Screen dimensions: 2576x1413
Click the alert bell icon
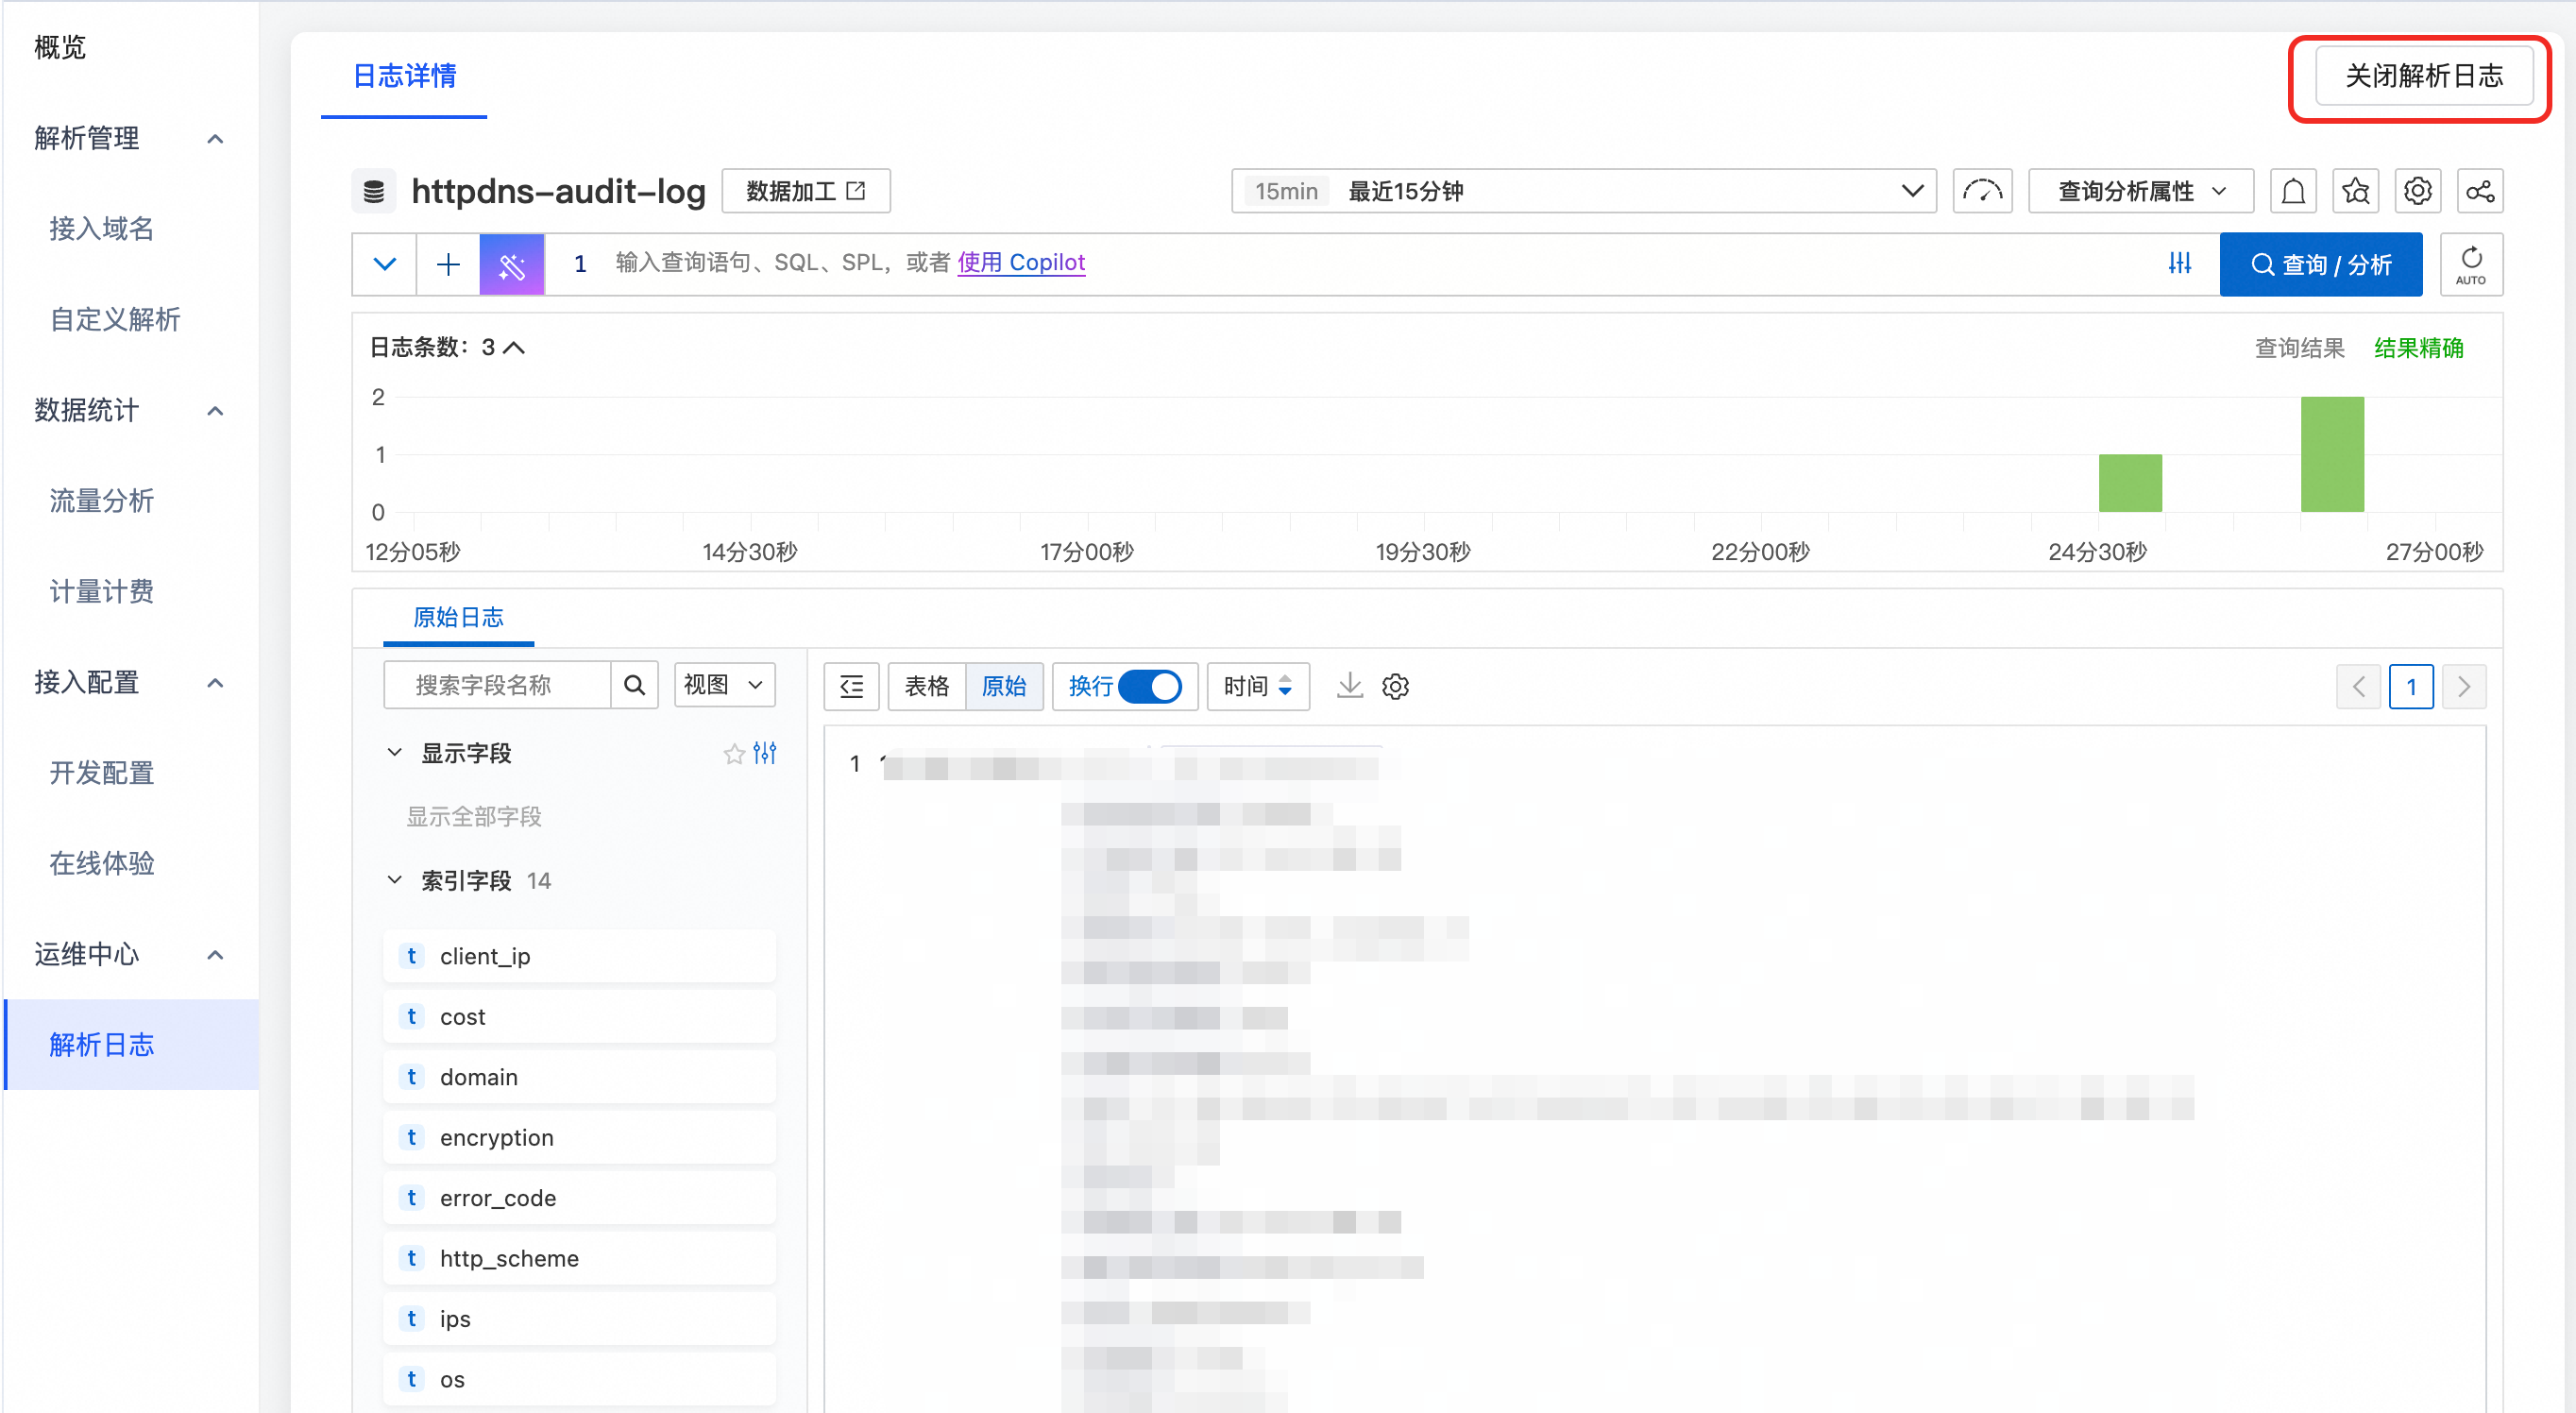pyautogui.click(x=2292, y=191)
